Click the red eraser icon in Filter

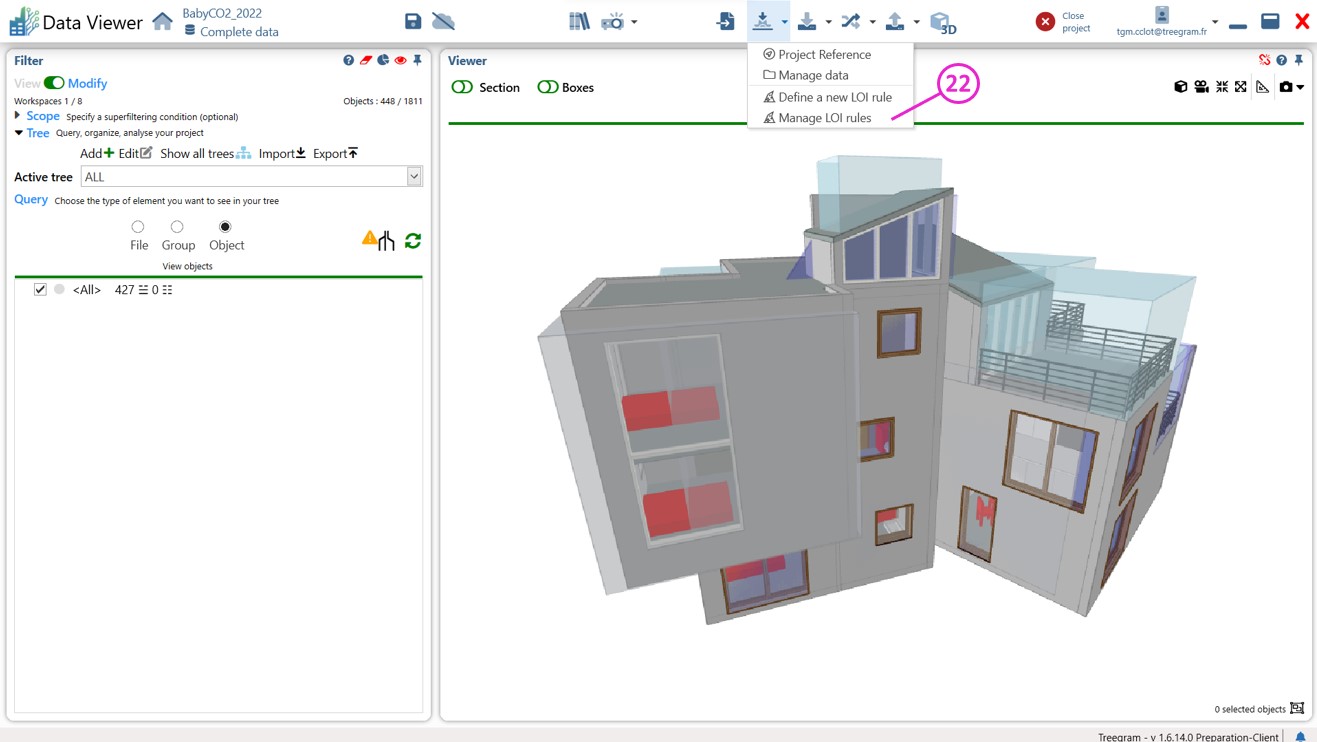coord(366,61)
